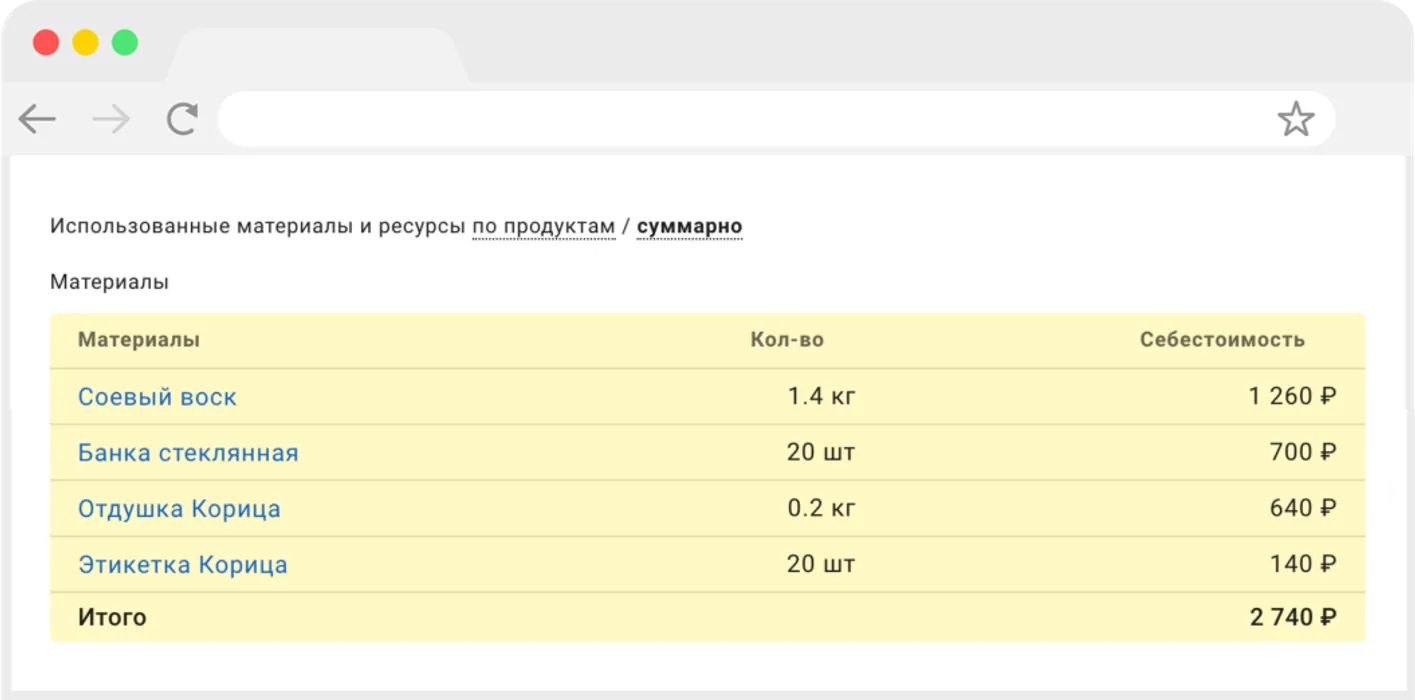Select the empty browser tab
Screen dimensions: 1415x700
click(x=317, y=56)
